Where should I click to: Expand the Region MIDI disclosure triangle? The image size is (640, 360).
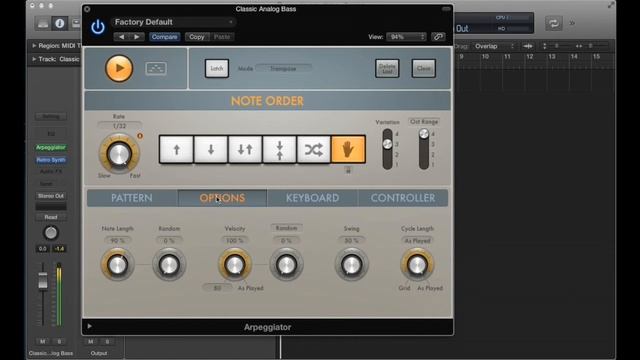point(34,46)
